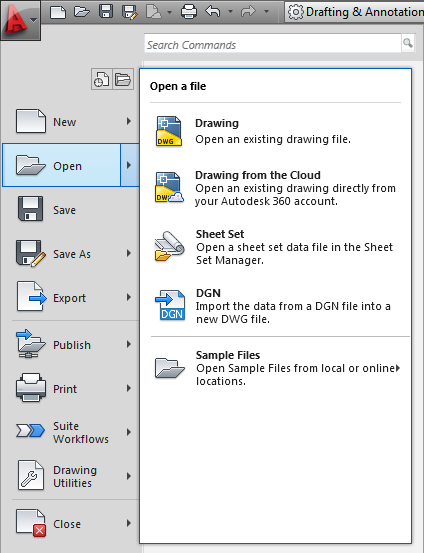Click the AutoCAD application menu logo
424x553 pixels.
[20, 20]
